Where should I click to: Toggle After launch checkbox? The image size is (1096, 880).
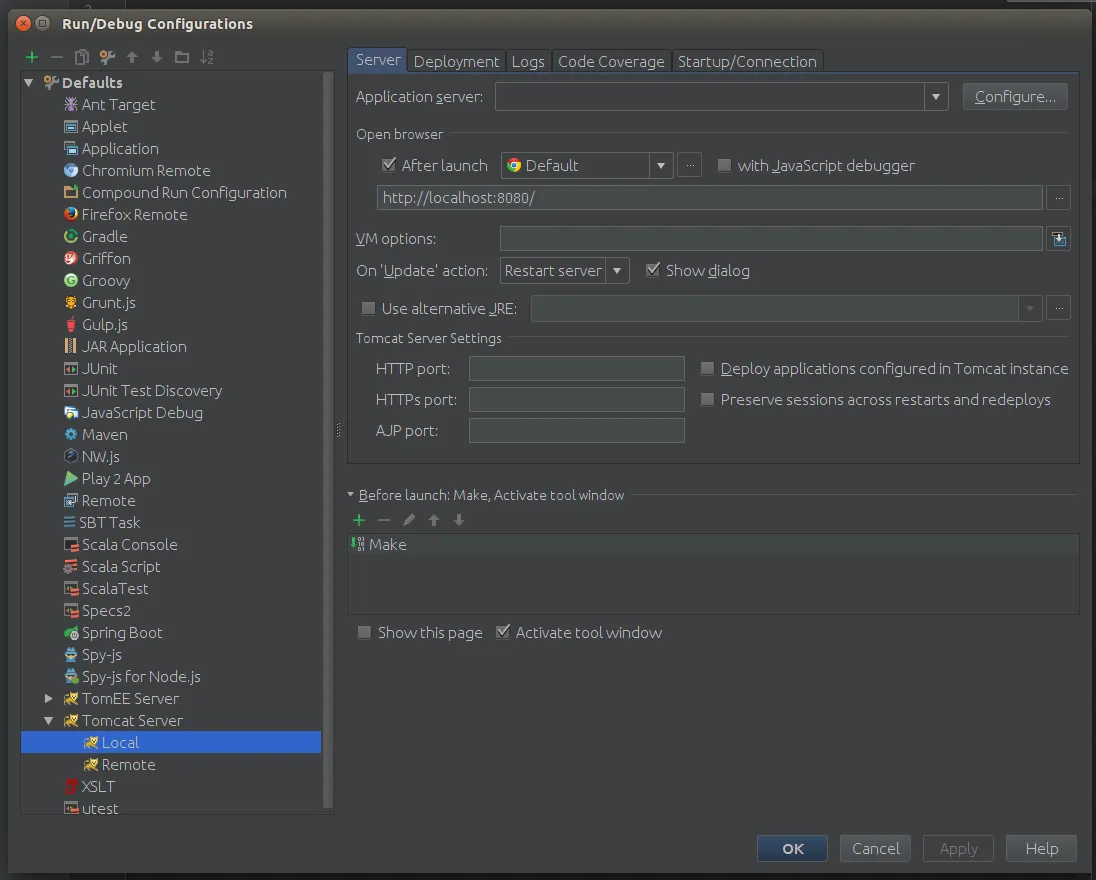coord(389,165)
